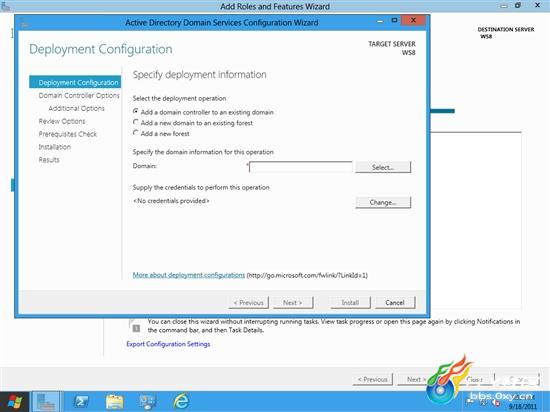Screen dimensions: 550x412
Task: Launch Windows PowerShell from taskbar
Action: 81,402
